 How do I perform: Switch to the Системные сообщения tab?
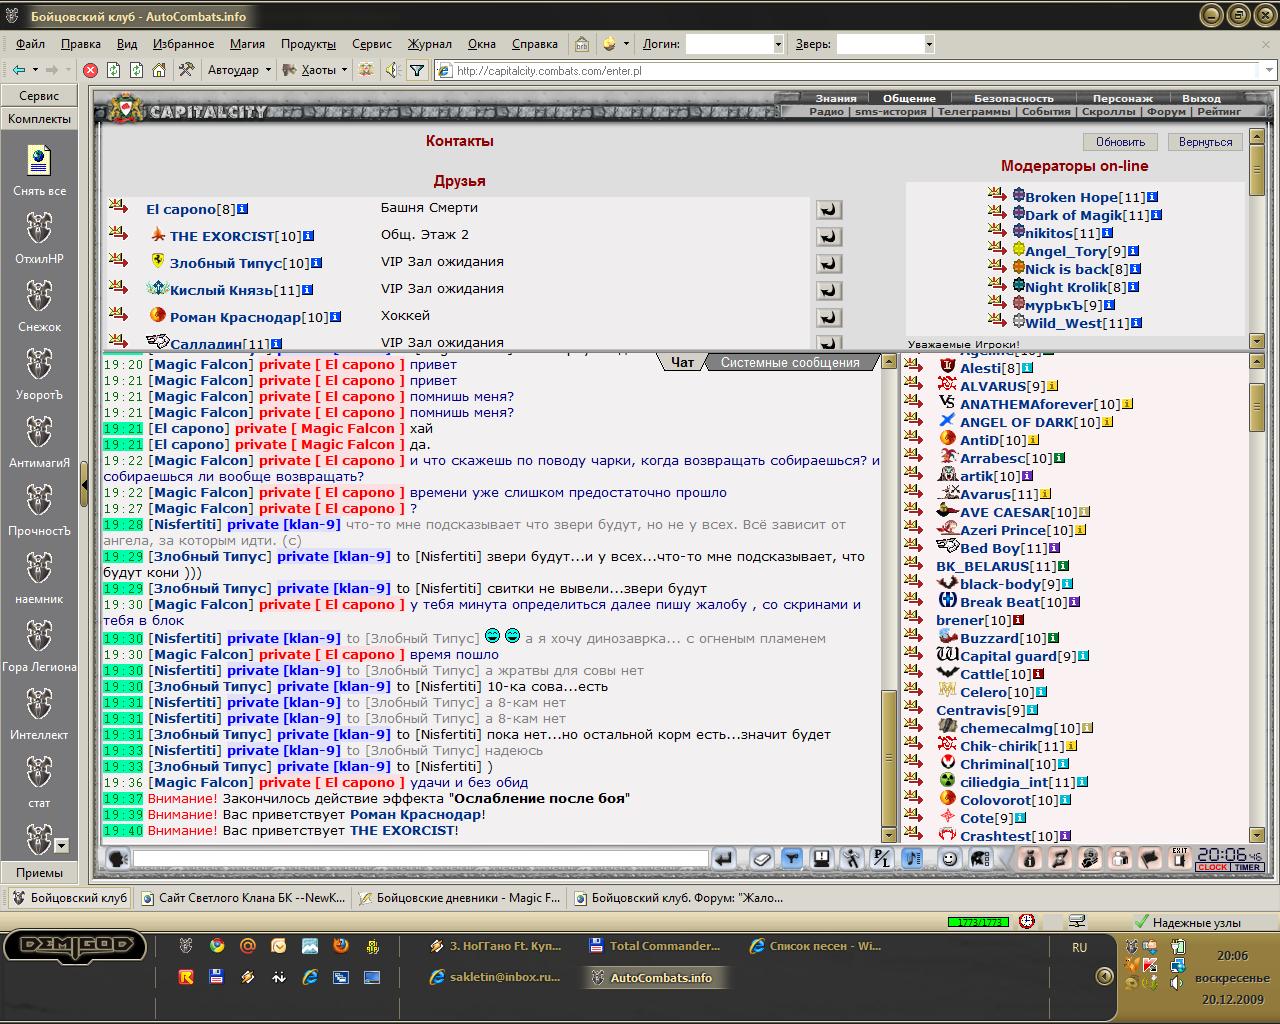click(790, 362)
